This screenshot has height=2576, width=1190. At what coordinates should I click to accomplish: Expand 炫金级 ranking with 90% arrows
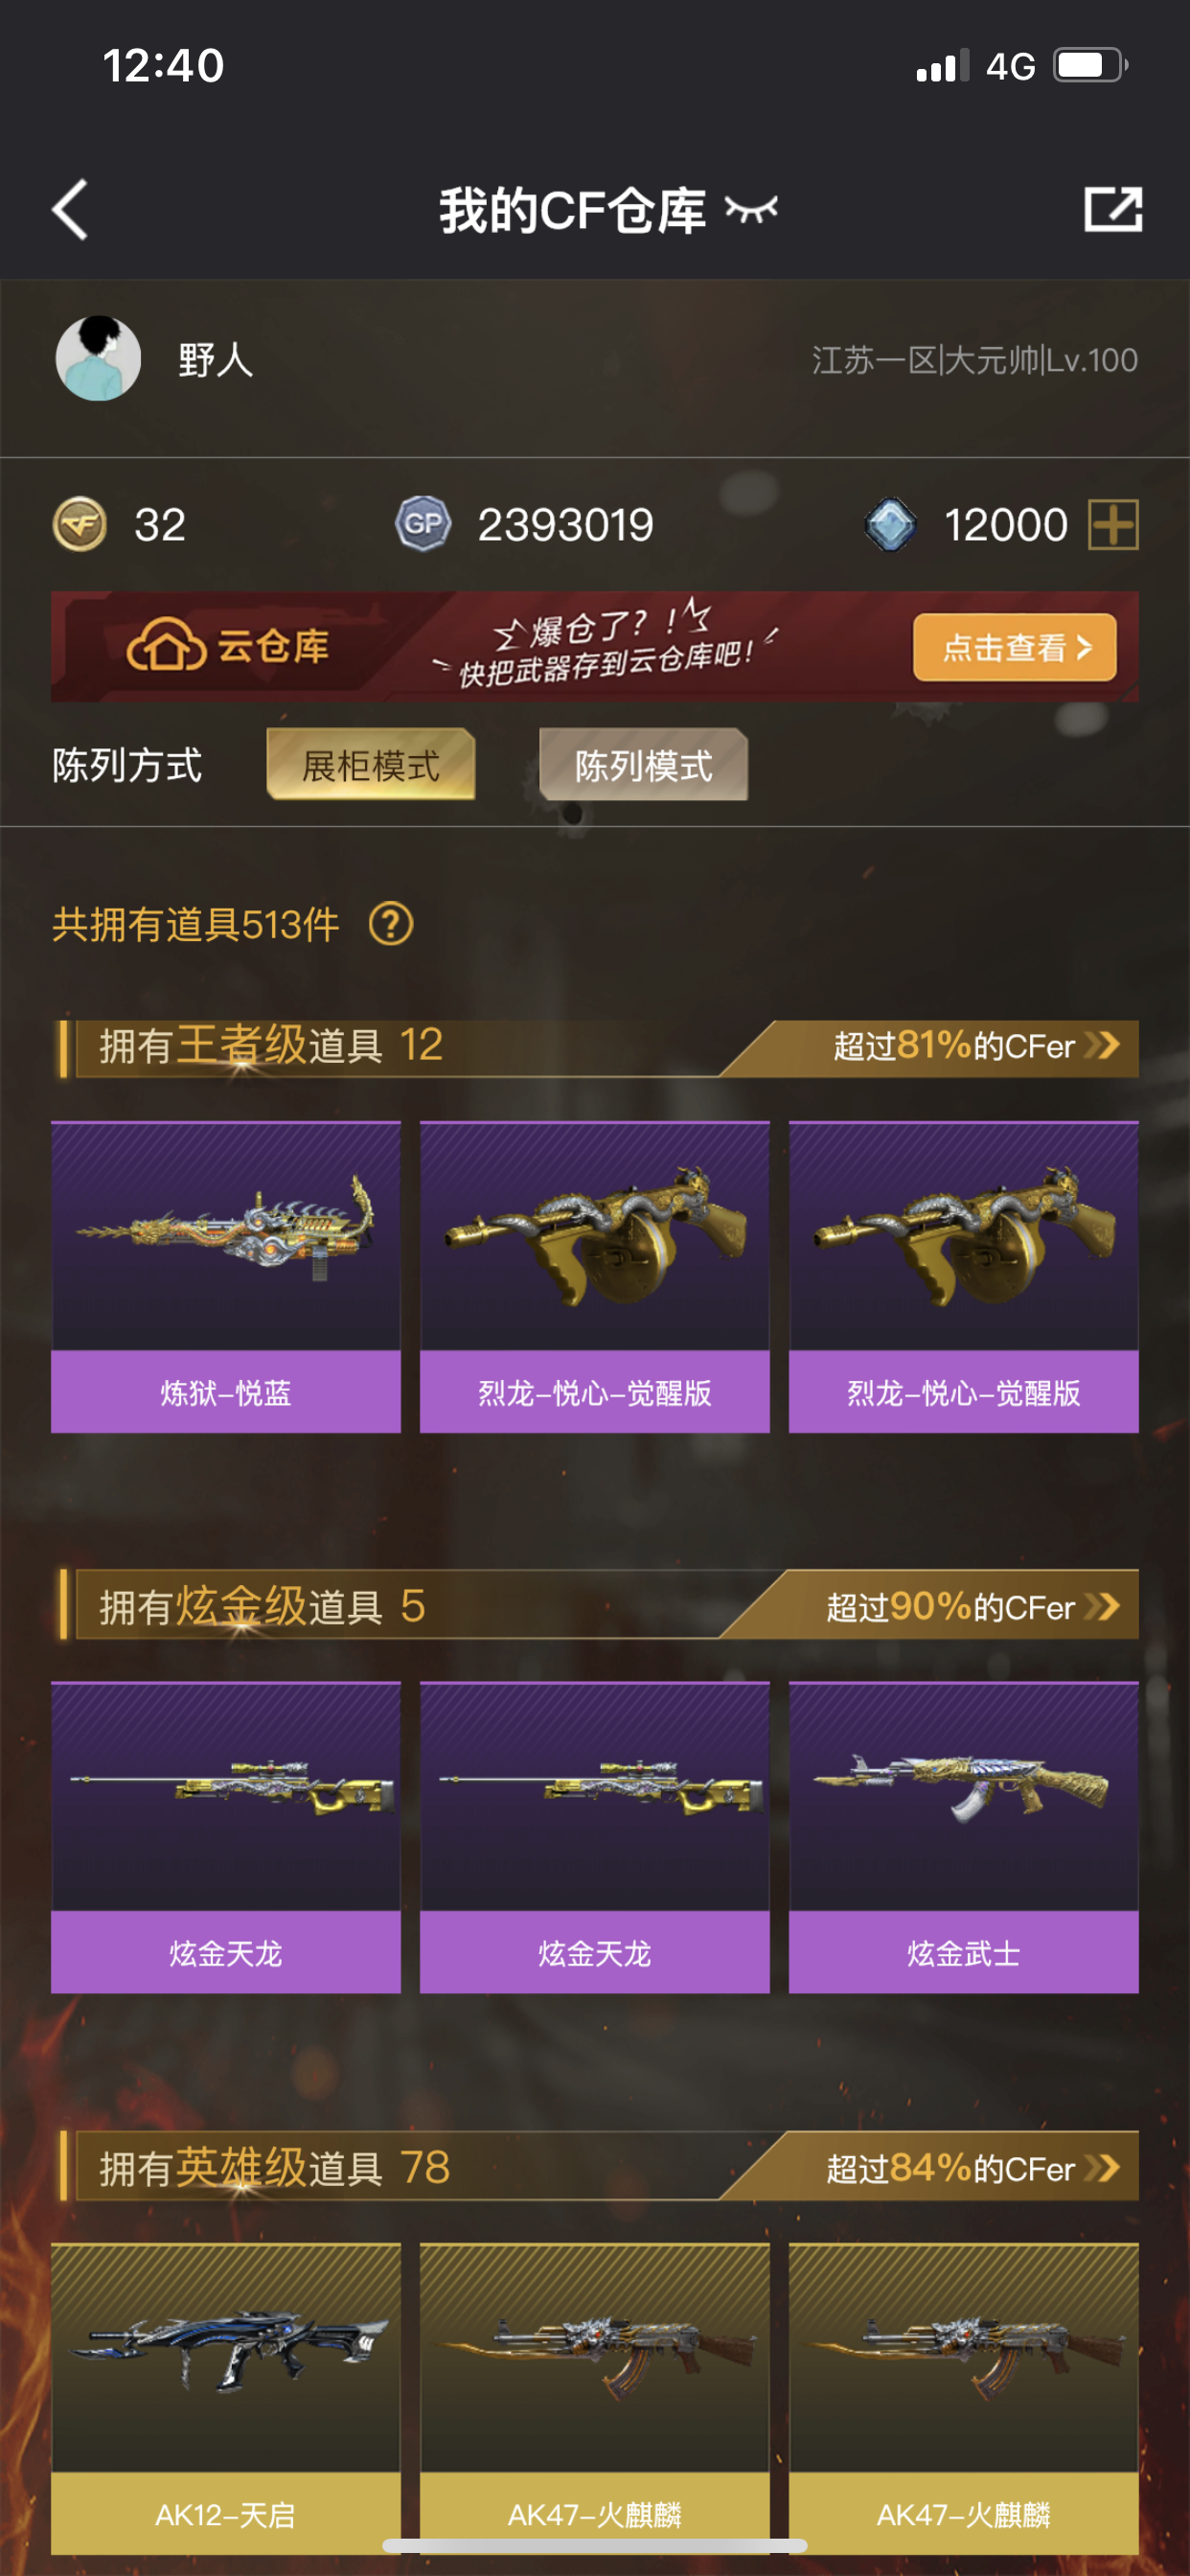pyautogui.click(x=1102, y=1607)
